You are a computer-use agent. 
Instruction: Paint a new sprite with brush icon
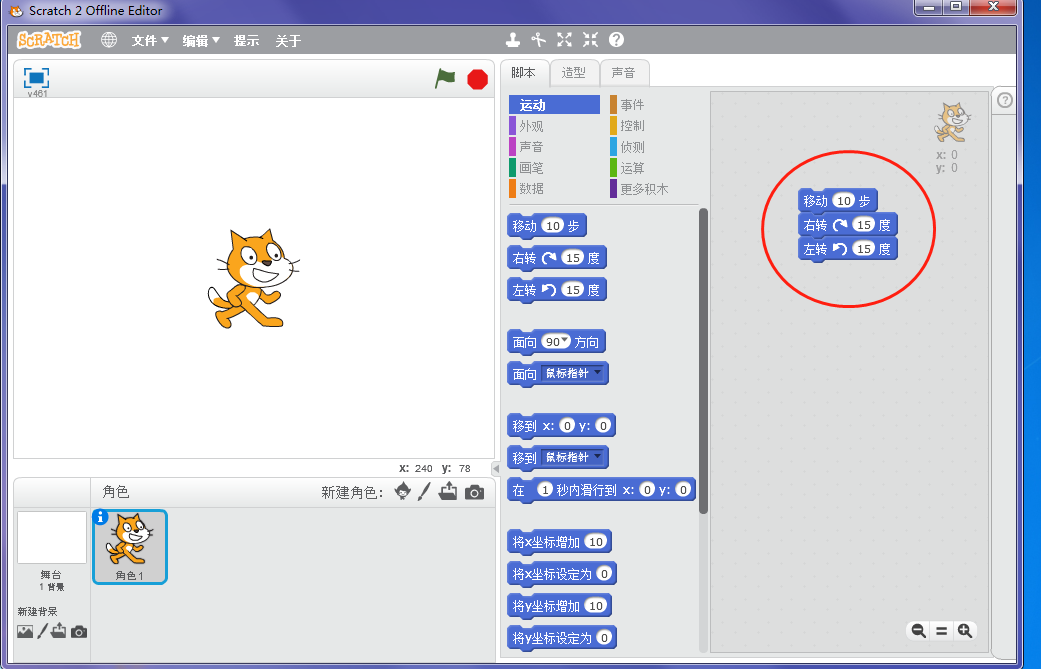[x=424, y=491]
